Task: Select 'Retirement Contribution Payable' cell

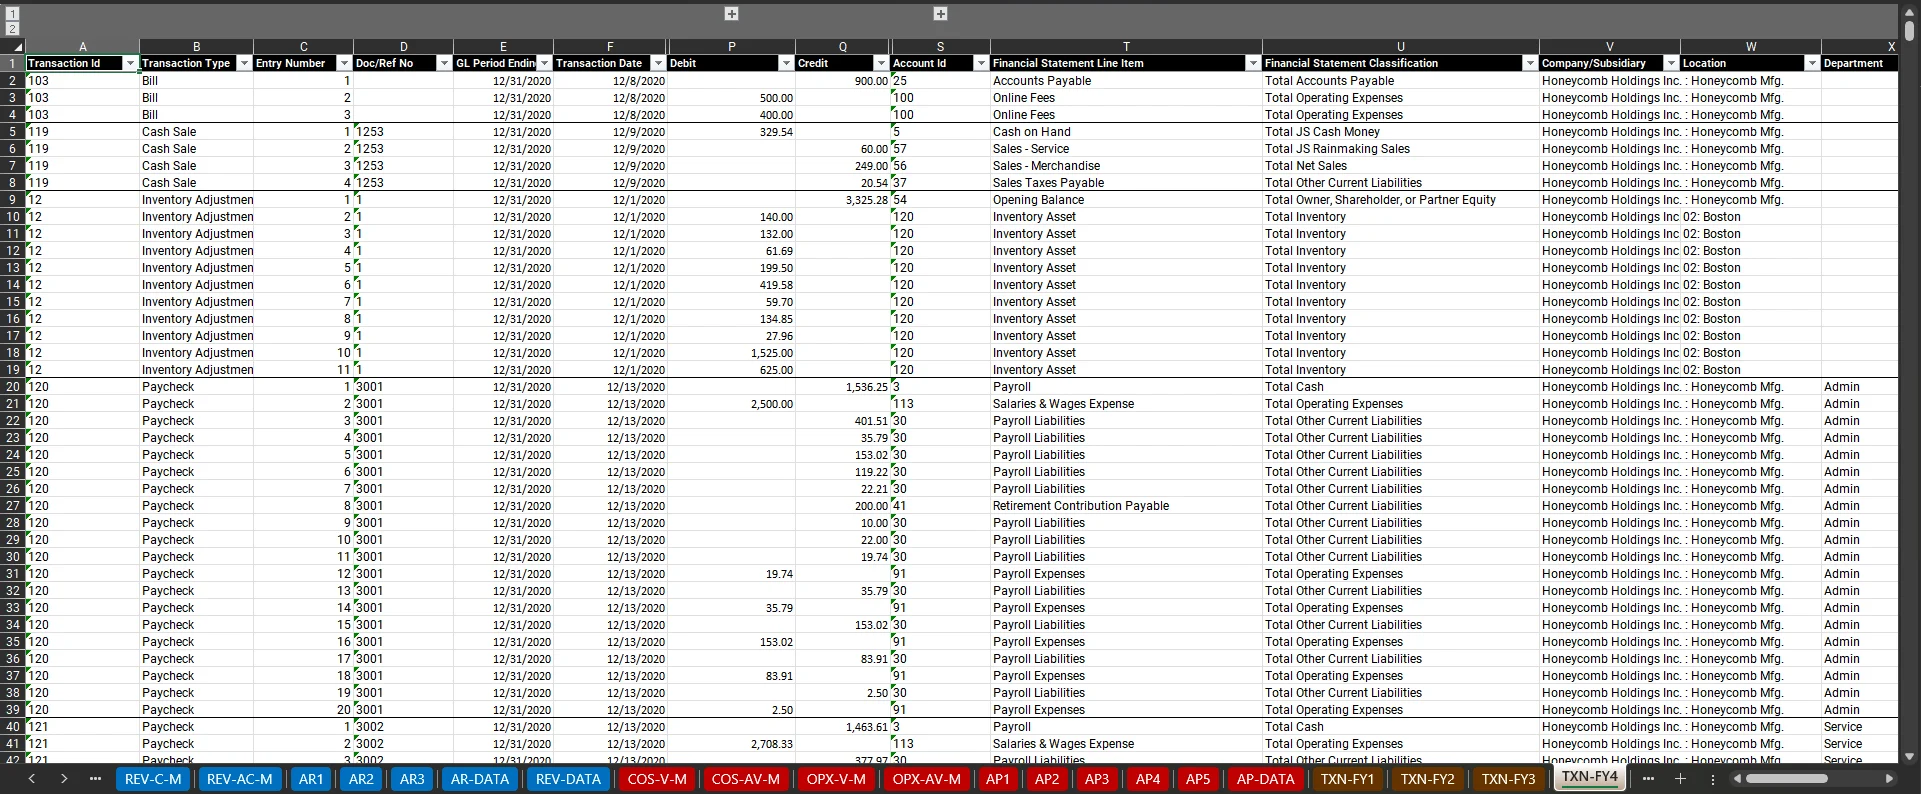Action: pyautogui.click(x=1126, y=506)
